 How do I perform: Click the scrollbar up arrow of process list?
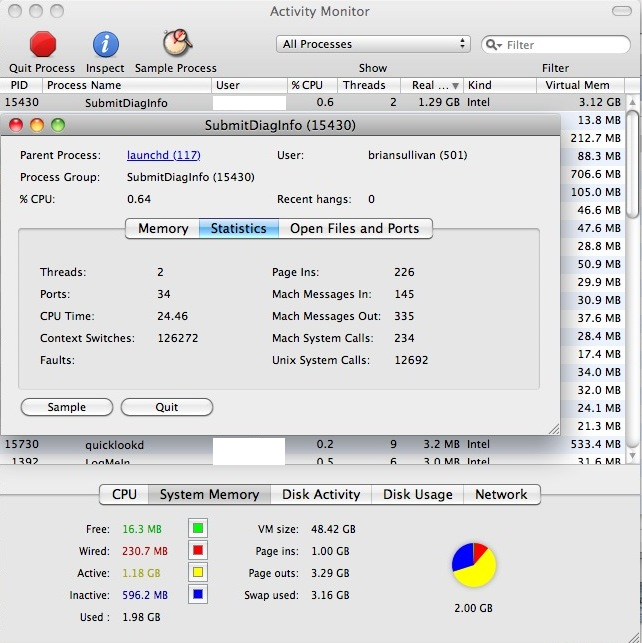tap(633, 101)
